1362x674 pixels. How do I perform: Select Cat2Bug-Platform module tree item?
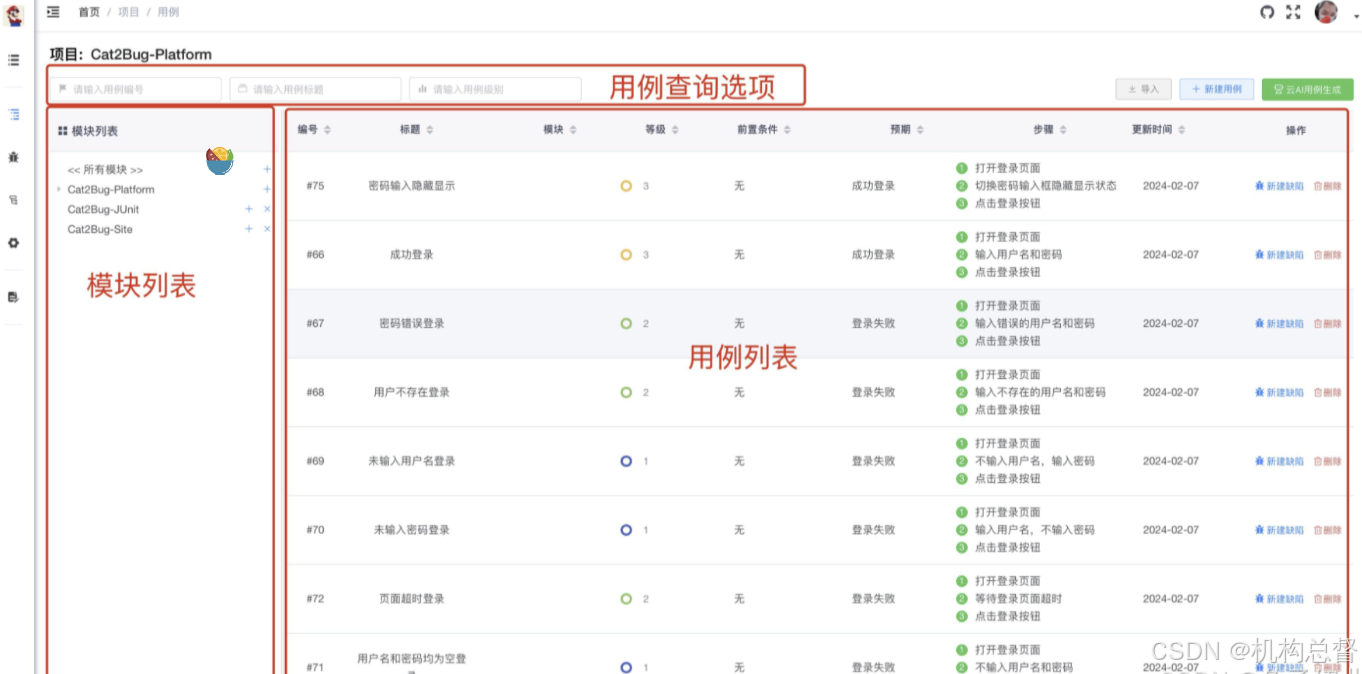pyautogui.click(x=111, y=189)
